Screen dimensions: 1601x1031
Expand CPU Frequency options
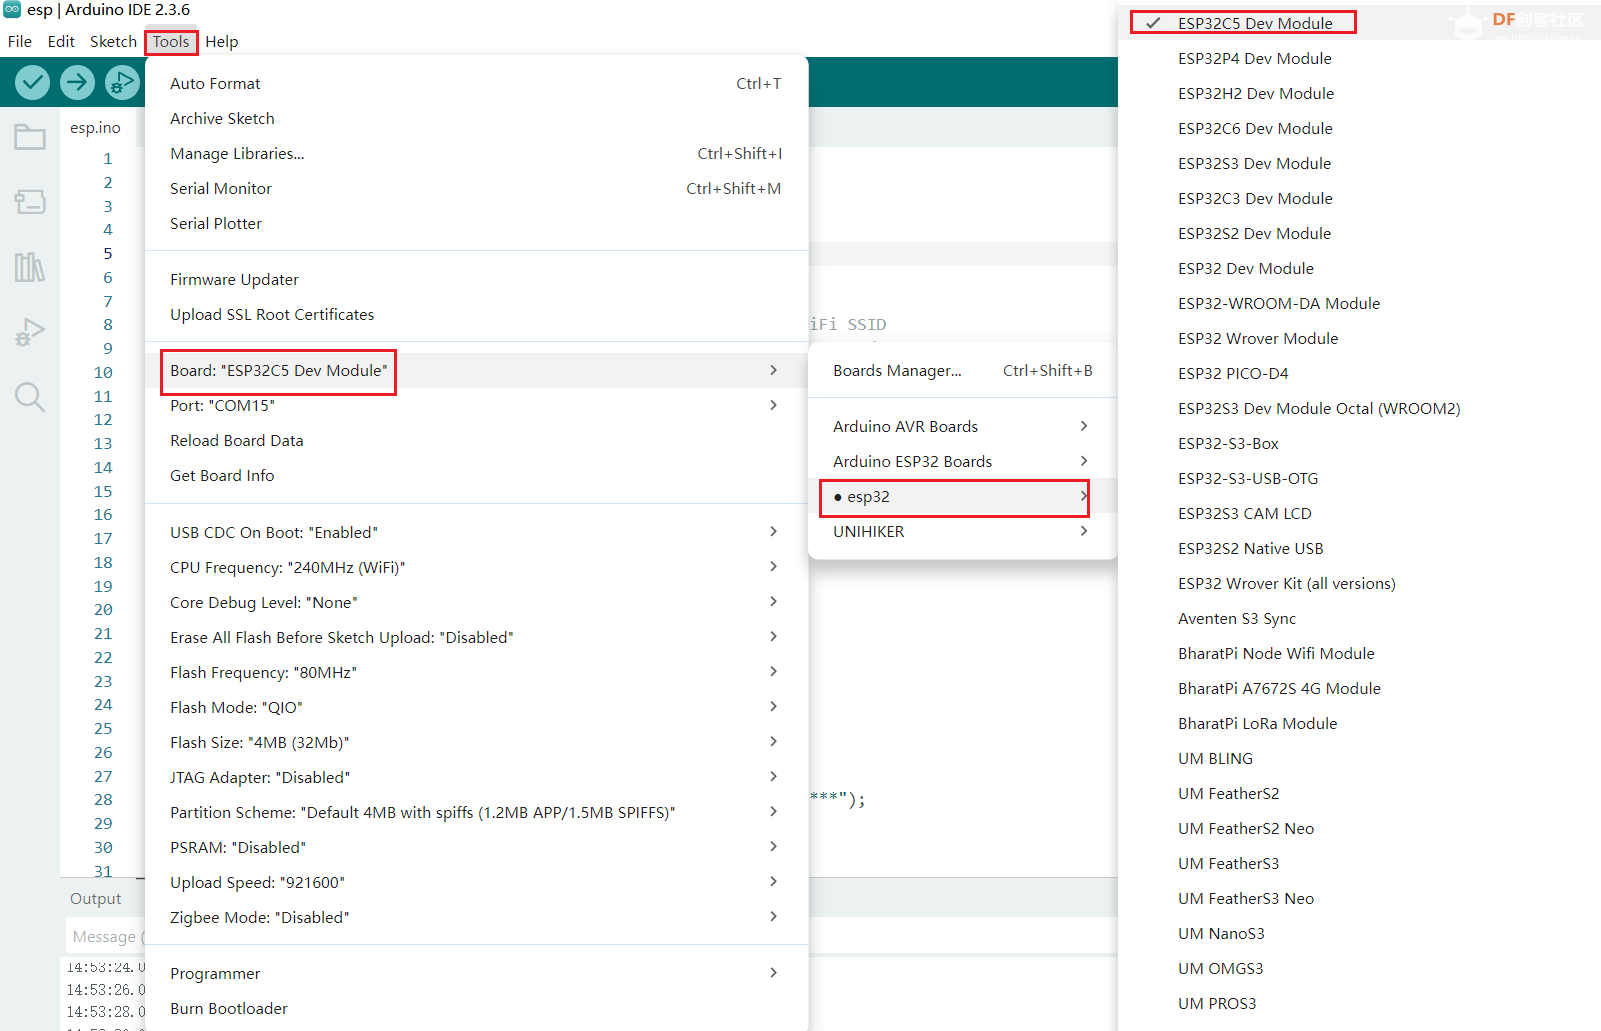click(x=476, y=568)
